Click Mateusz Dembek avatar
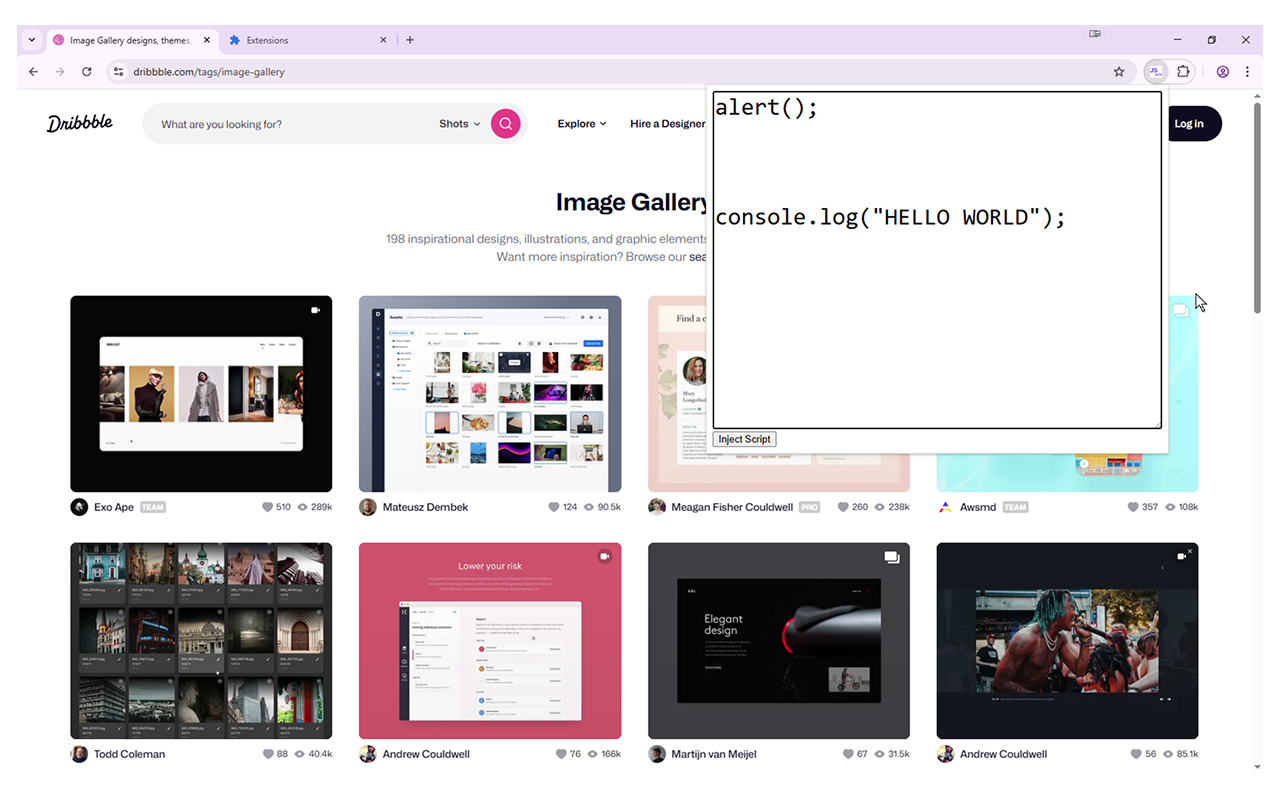This screenshot has width=1280, height=800. [368, 507]
